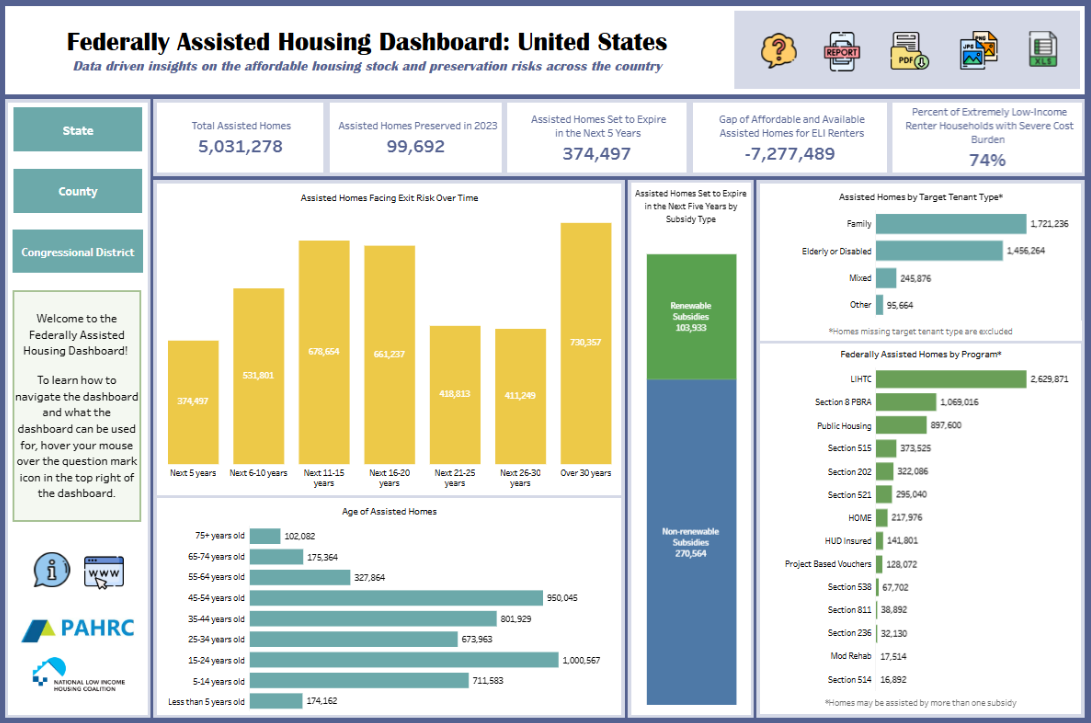Screen dimensions: 1091x723
Task: Click Non-renewable Subsidies blue segment
Action: 691,542
